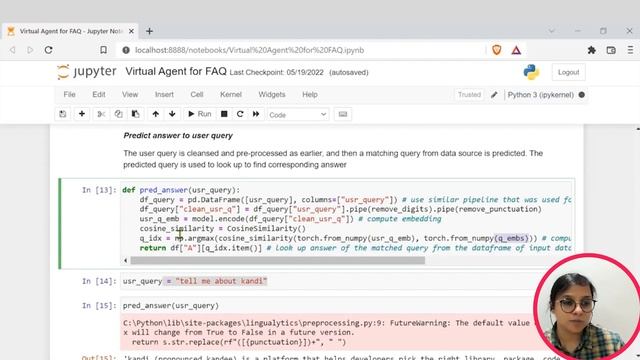Interrupt the kernel with stop icon
Image resolution: width=640 pixels, height=360 pixels.
(224, 114)
